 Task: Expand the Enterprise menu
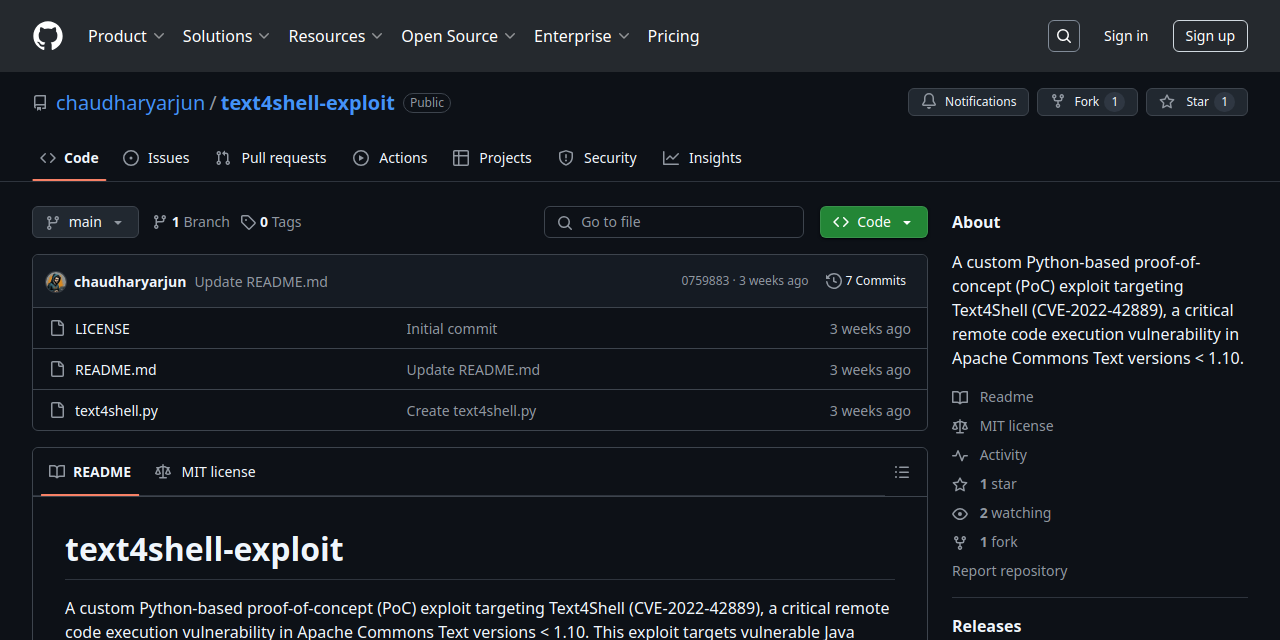click(582, 36)
